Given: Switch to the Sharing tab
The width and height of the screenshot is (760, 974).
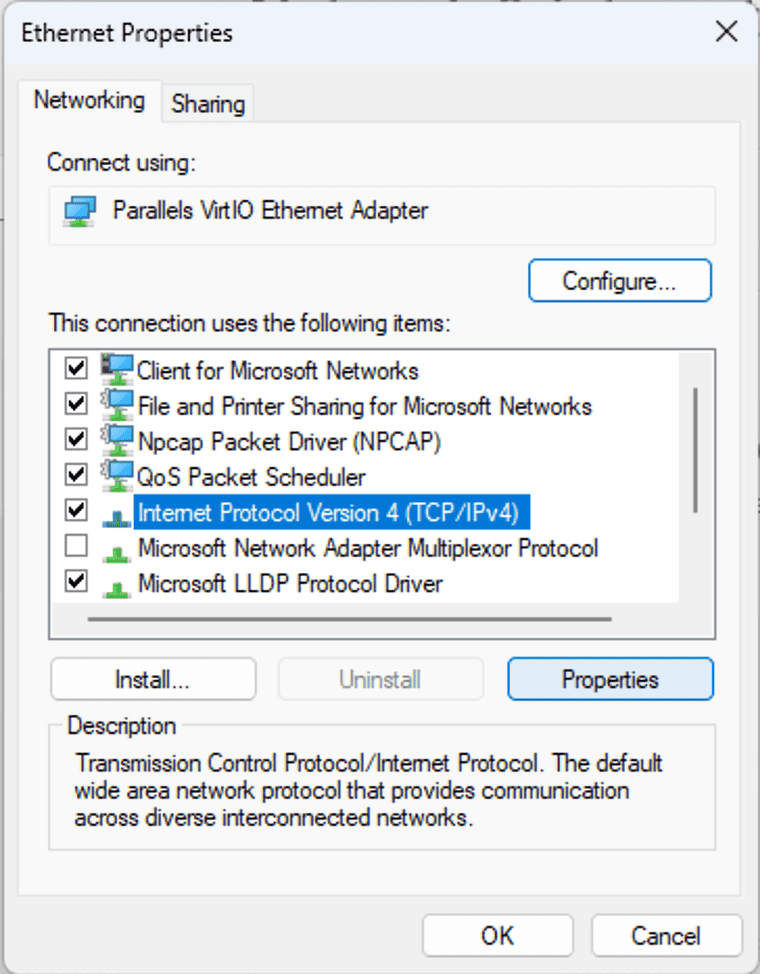Looking at the screenshot, I should tap(208, 104).
